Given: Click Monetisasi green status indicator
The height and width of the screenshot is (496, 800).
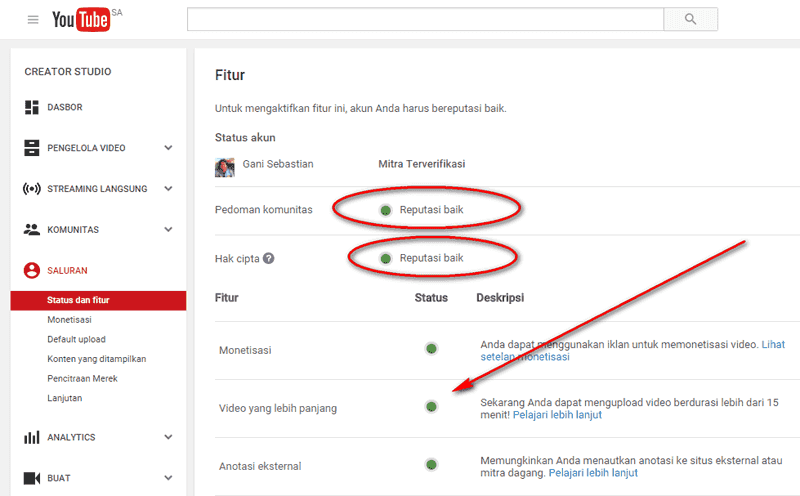Looking at the screenshot, I should point(431,349).
